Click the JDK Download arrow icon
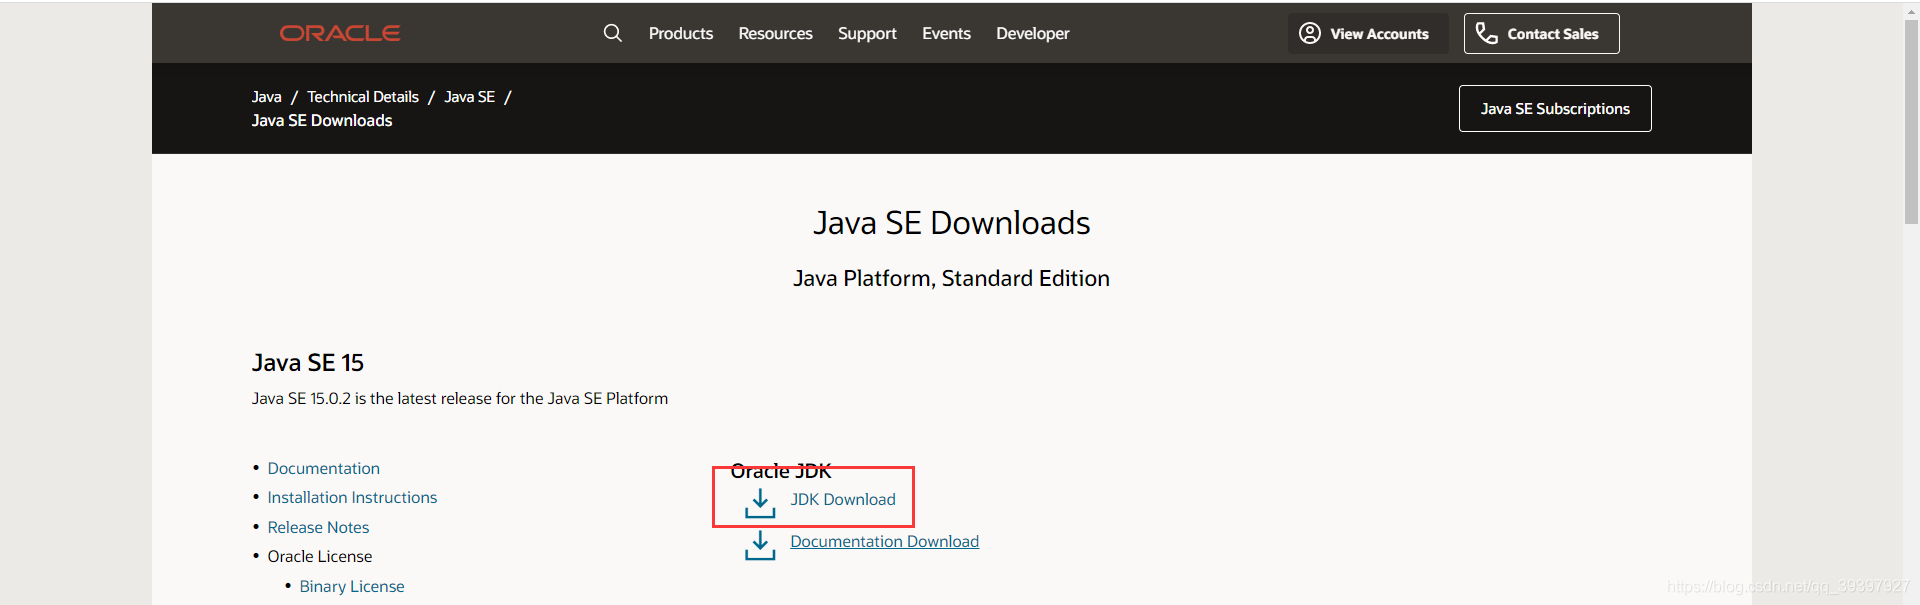This screenshot has width=1920, height=605. coord(760,503)
